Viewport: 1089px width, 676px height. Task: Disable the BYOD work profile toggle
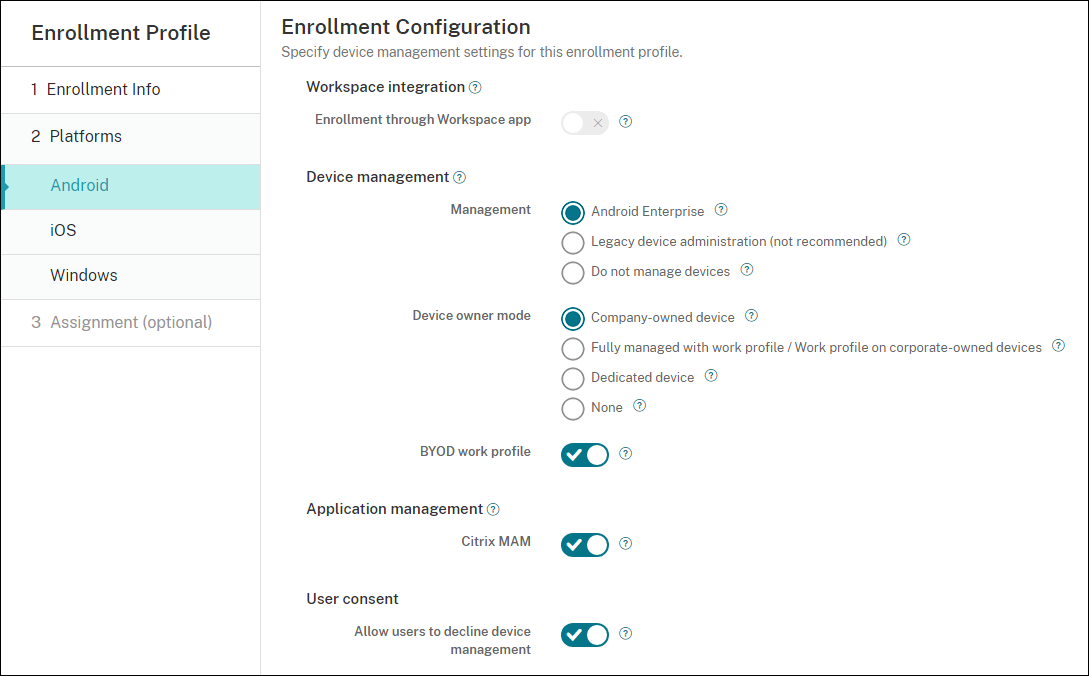(584, 454)
